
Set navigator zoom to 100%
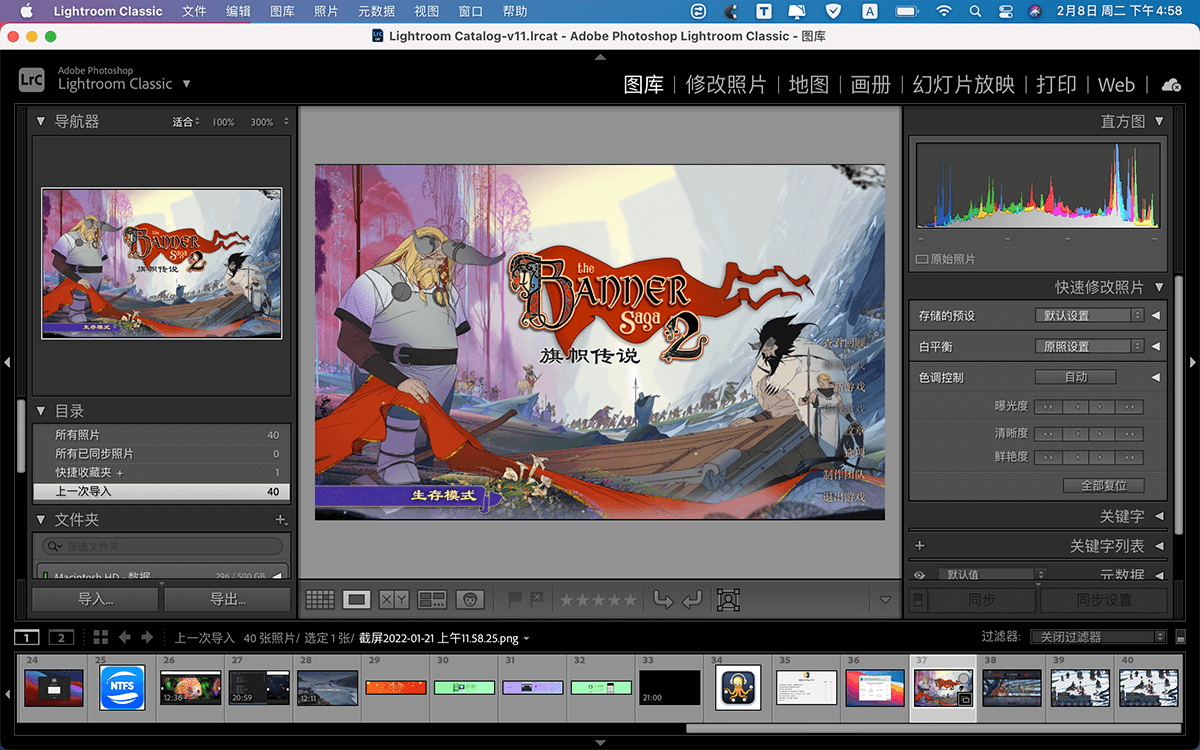click(223, 122)
